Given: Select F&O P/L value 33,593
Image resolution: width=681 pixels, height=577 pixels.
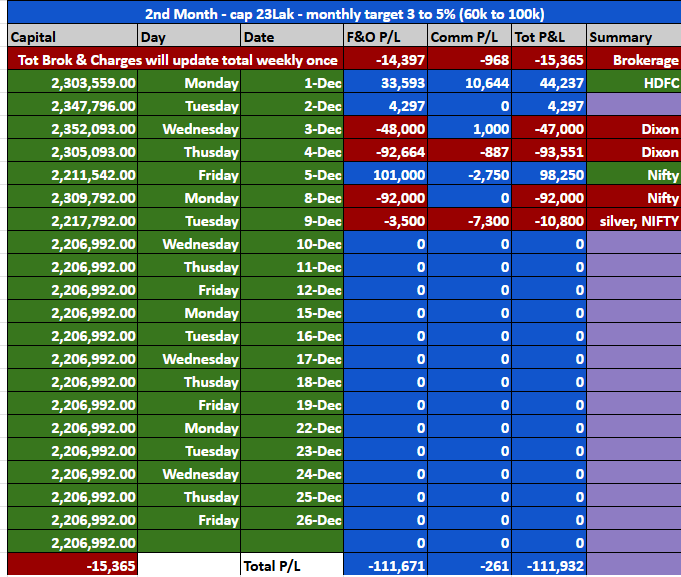Looking at the screenshot, I should coord(385,82).
